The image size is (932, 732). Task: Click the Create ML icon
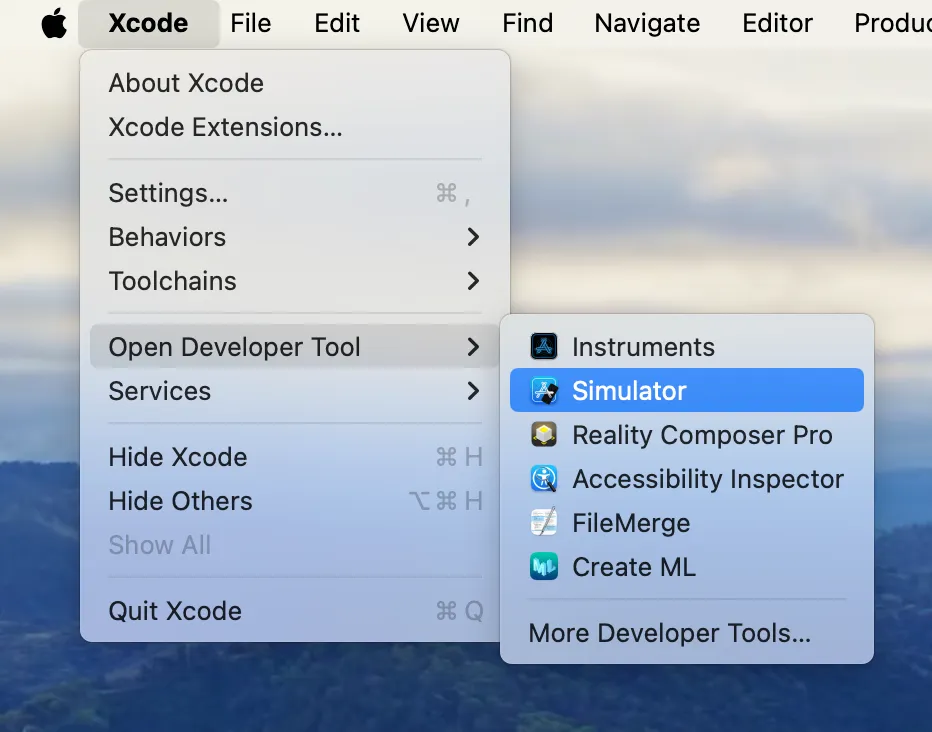click(x=544, y=567)
